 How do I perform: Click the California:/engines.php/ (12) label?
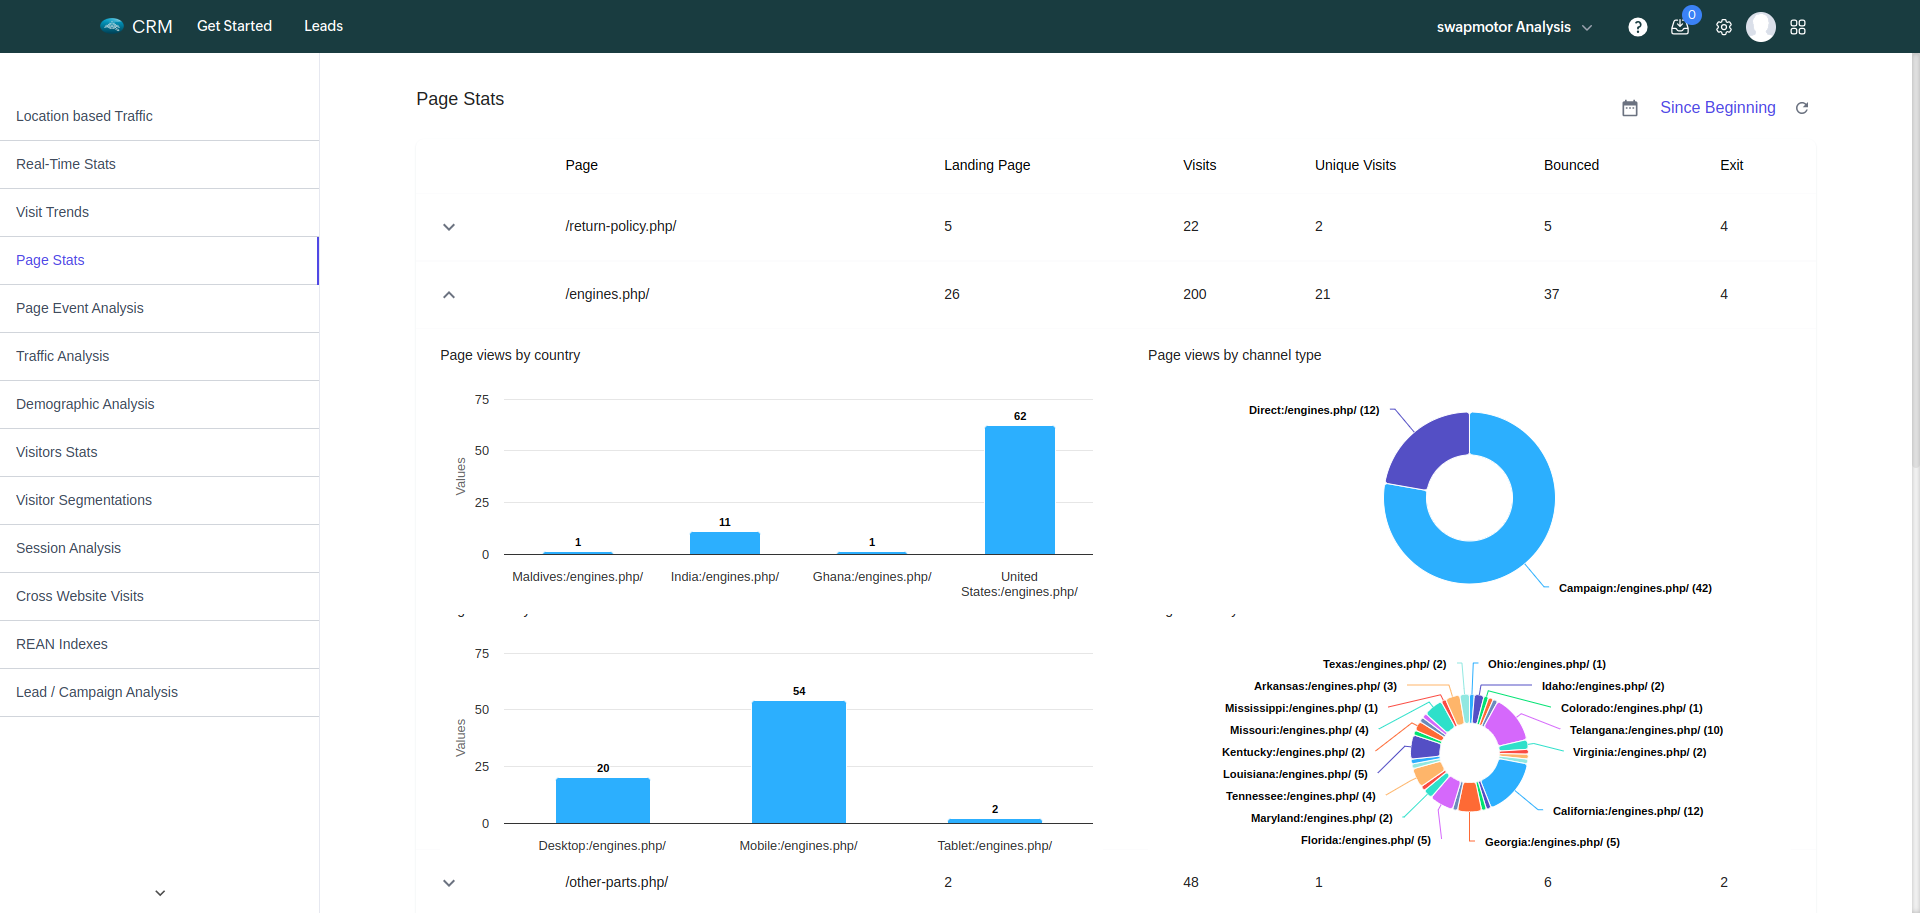1628,811
